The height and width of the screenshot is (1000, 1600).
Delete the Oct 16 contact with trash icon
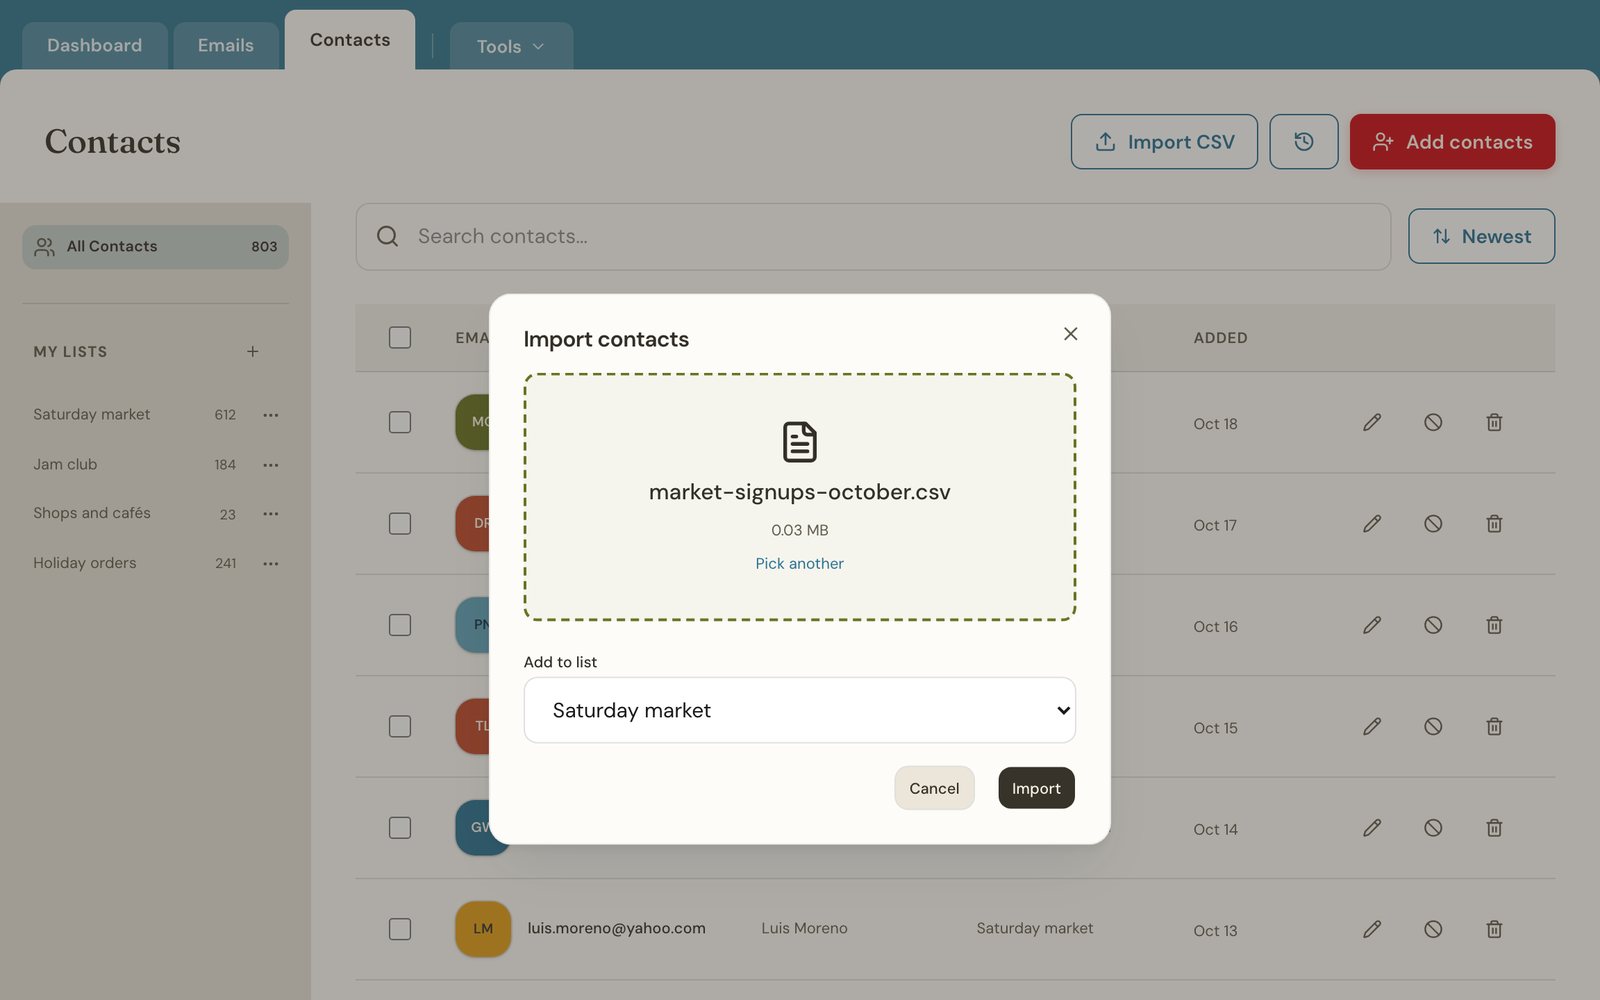click(x=1494, y=625)
